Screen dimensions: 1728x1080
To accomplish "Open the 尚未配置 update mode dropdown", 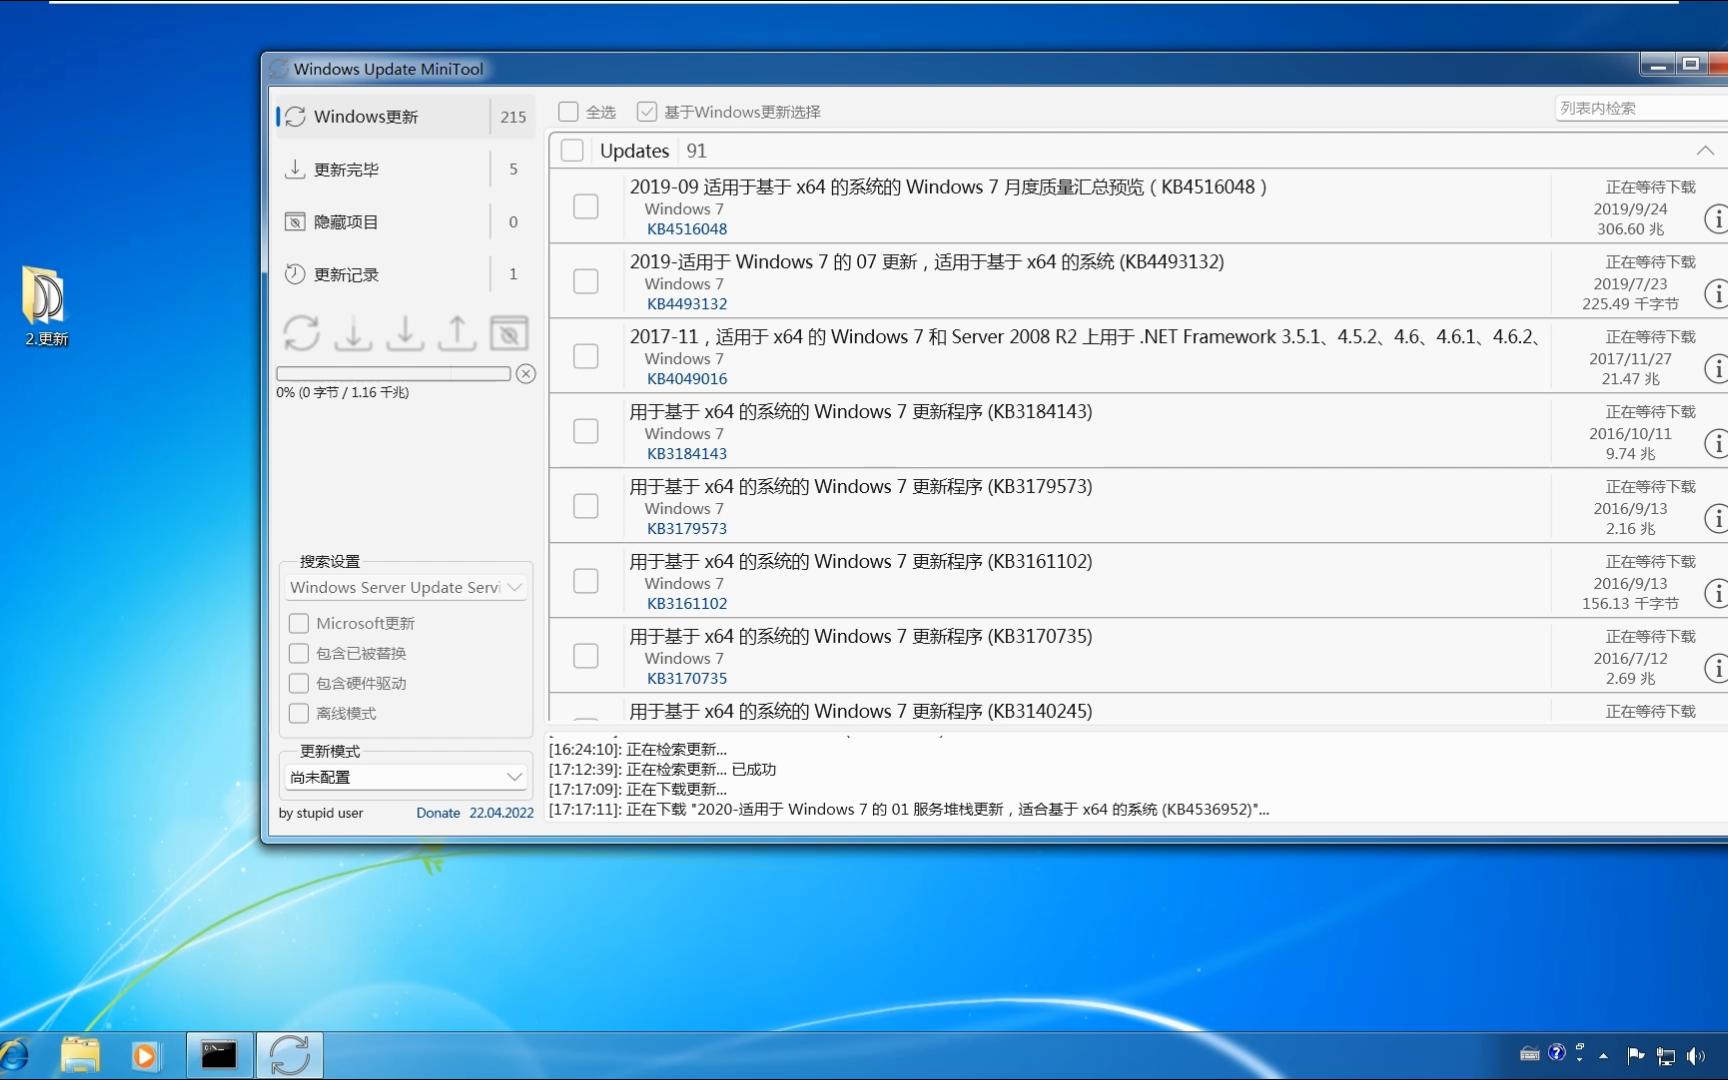I will [405, 777].
